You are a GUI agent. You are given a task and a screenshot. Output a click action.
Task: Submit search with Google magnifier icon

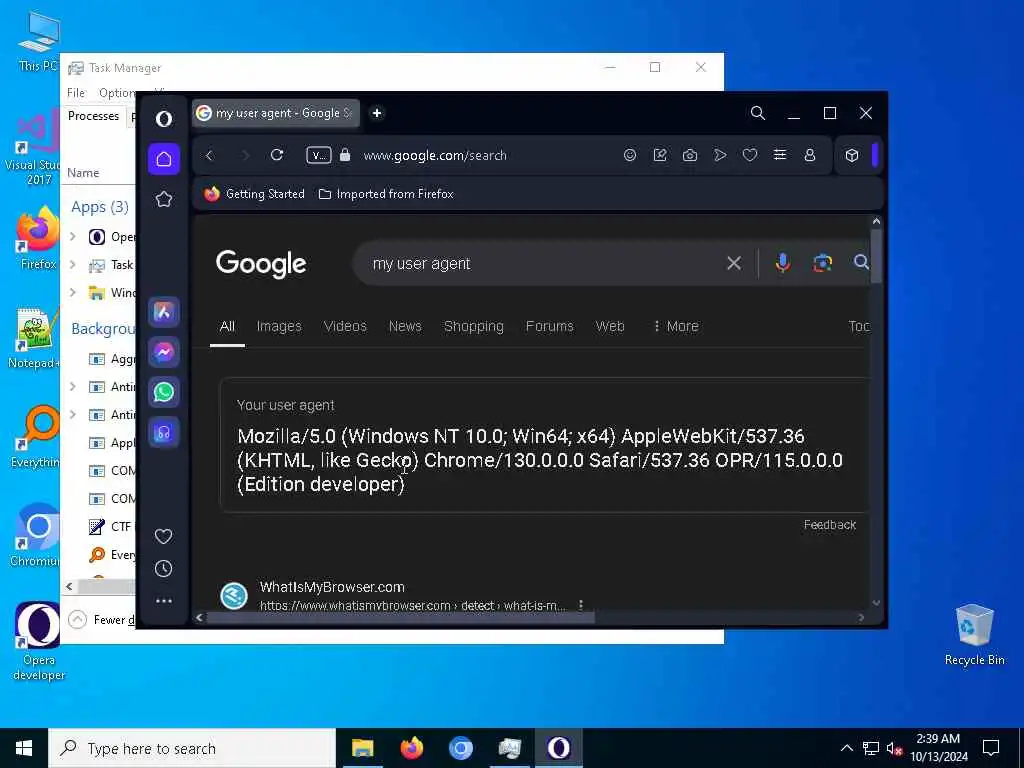[x=861, y=263]
